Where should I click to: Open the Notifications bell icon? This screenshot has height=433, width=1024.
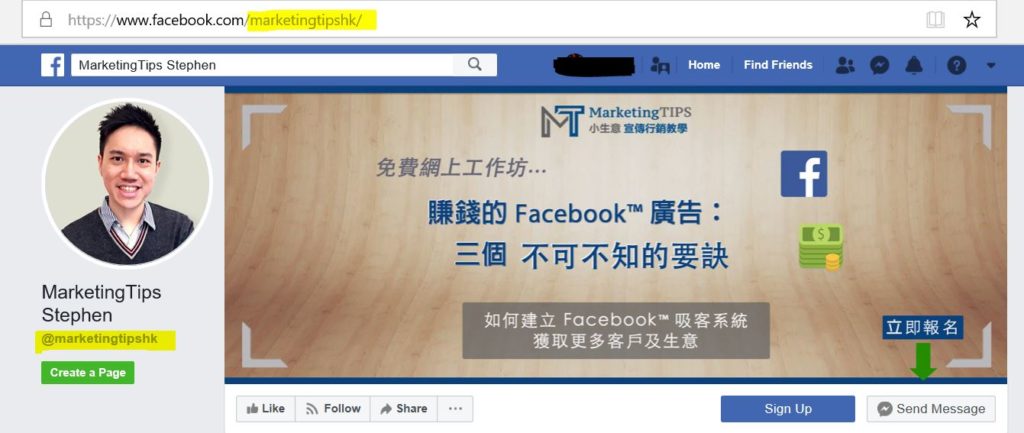coord(914,65)
